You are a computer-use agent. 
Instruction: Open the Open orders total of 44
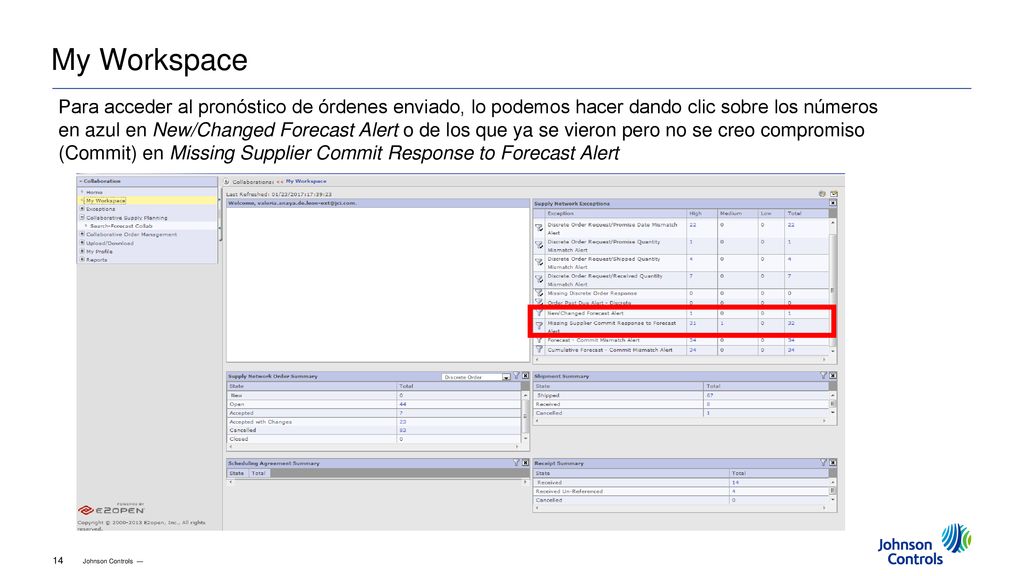[403, 404]
